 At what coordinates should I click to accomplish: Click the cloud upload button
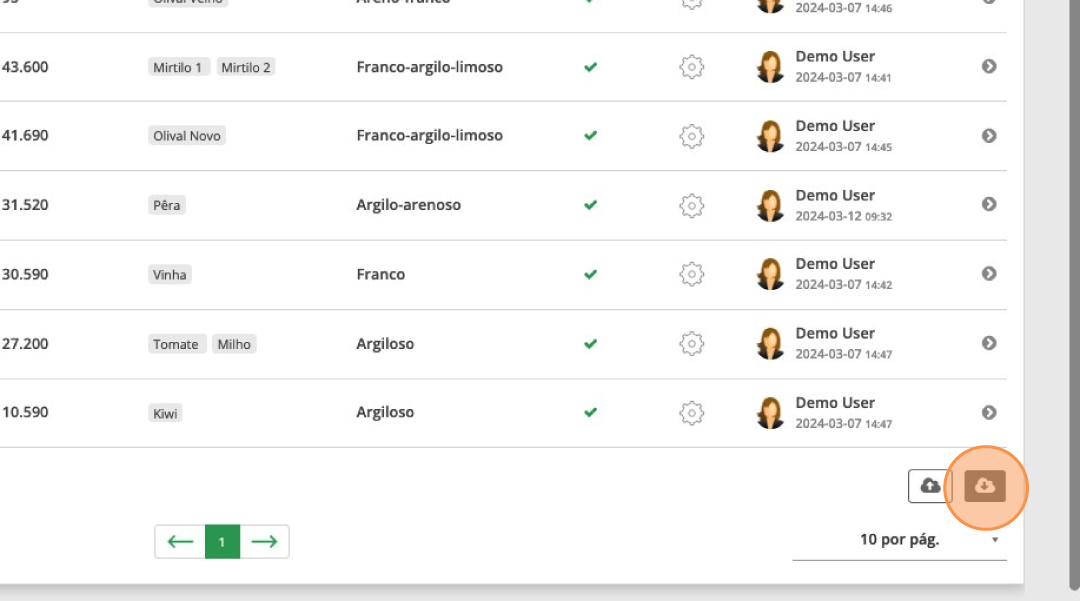[x=930, y=486]
